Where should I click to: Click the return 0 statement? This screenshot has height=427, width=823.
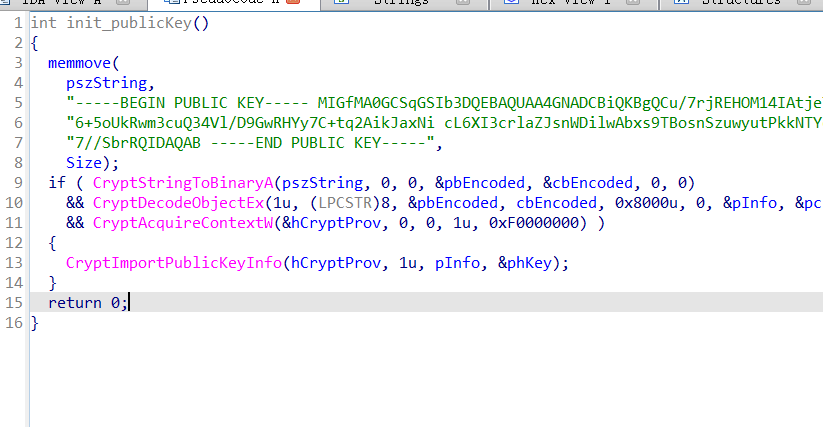(88, 303)
